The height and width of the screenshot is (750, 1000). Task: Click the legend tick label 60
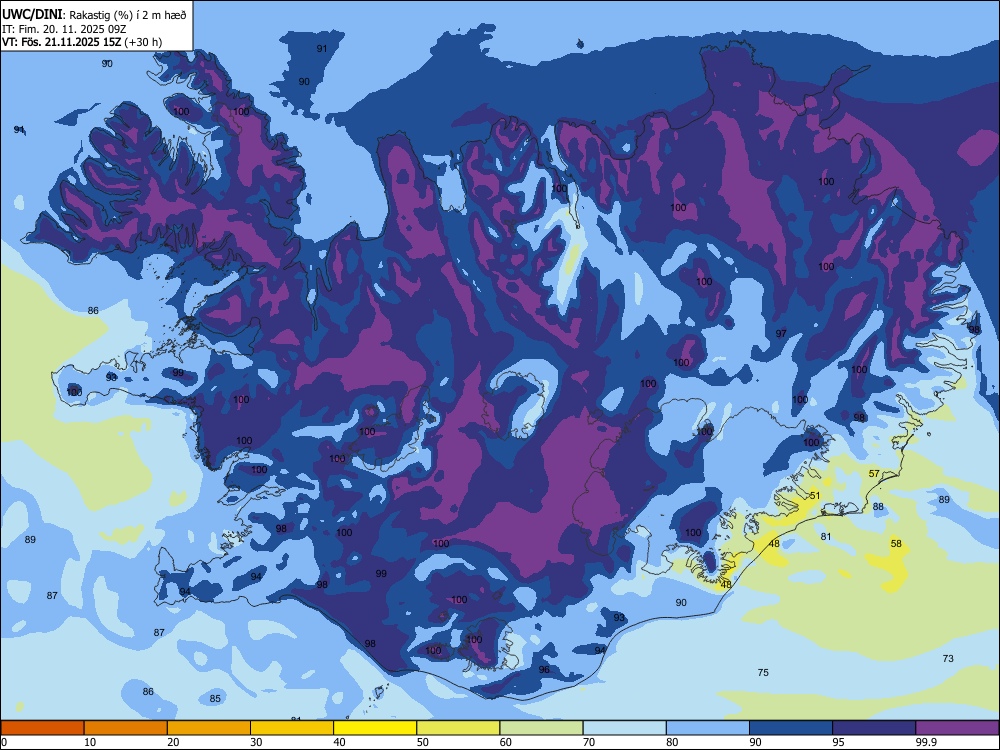pyautogui.click(x=506, y=742)
